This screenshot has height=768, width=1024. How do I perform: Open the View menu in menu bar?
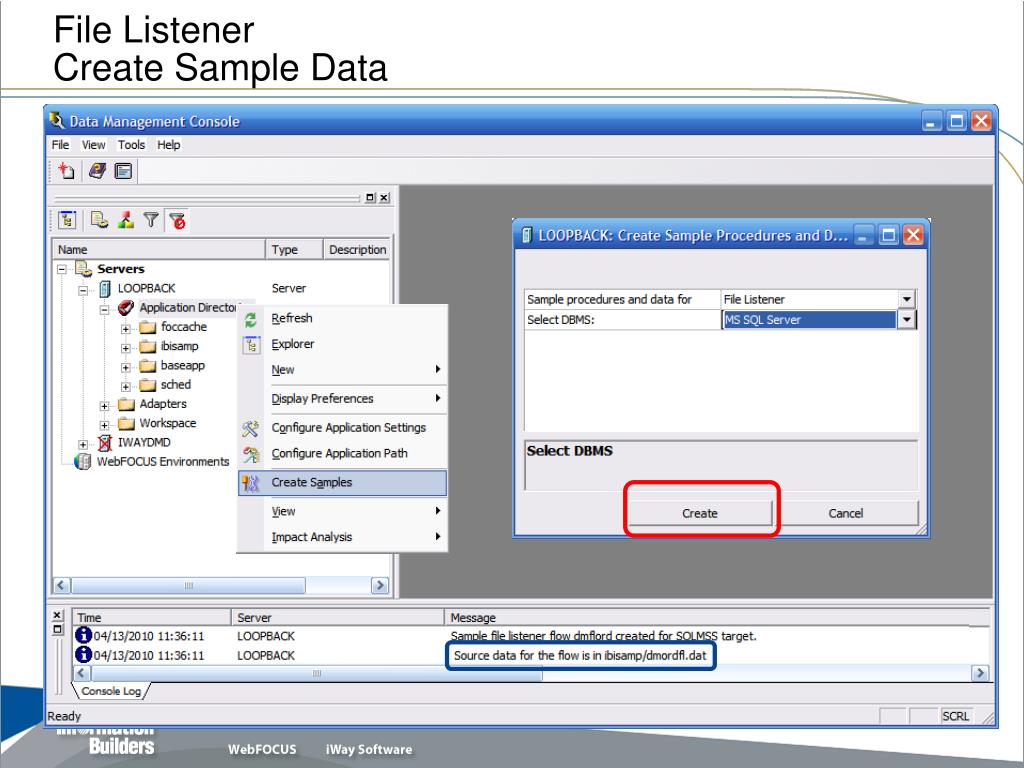pyautogui.click(x=93, y=145)
